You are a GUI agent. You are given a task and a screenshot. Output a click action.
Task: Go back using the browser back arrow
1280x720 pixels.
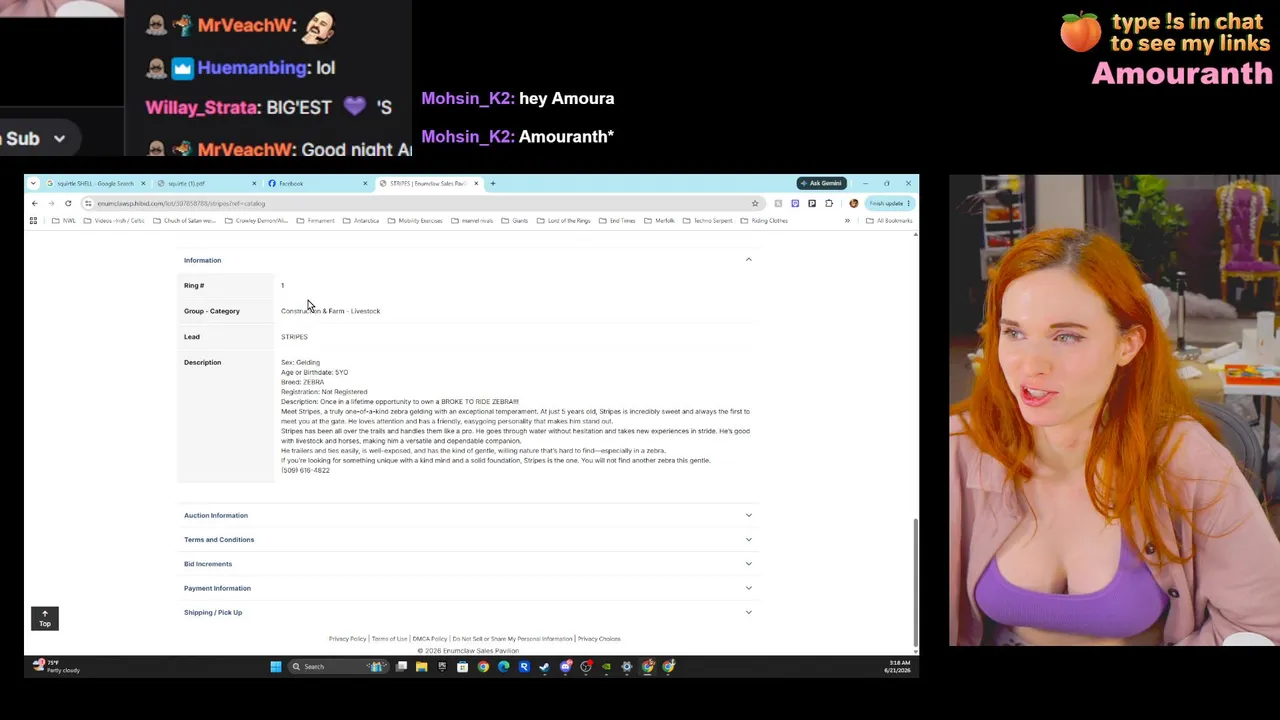35,203
